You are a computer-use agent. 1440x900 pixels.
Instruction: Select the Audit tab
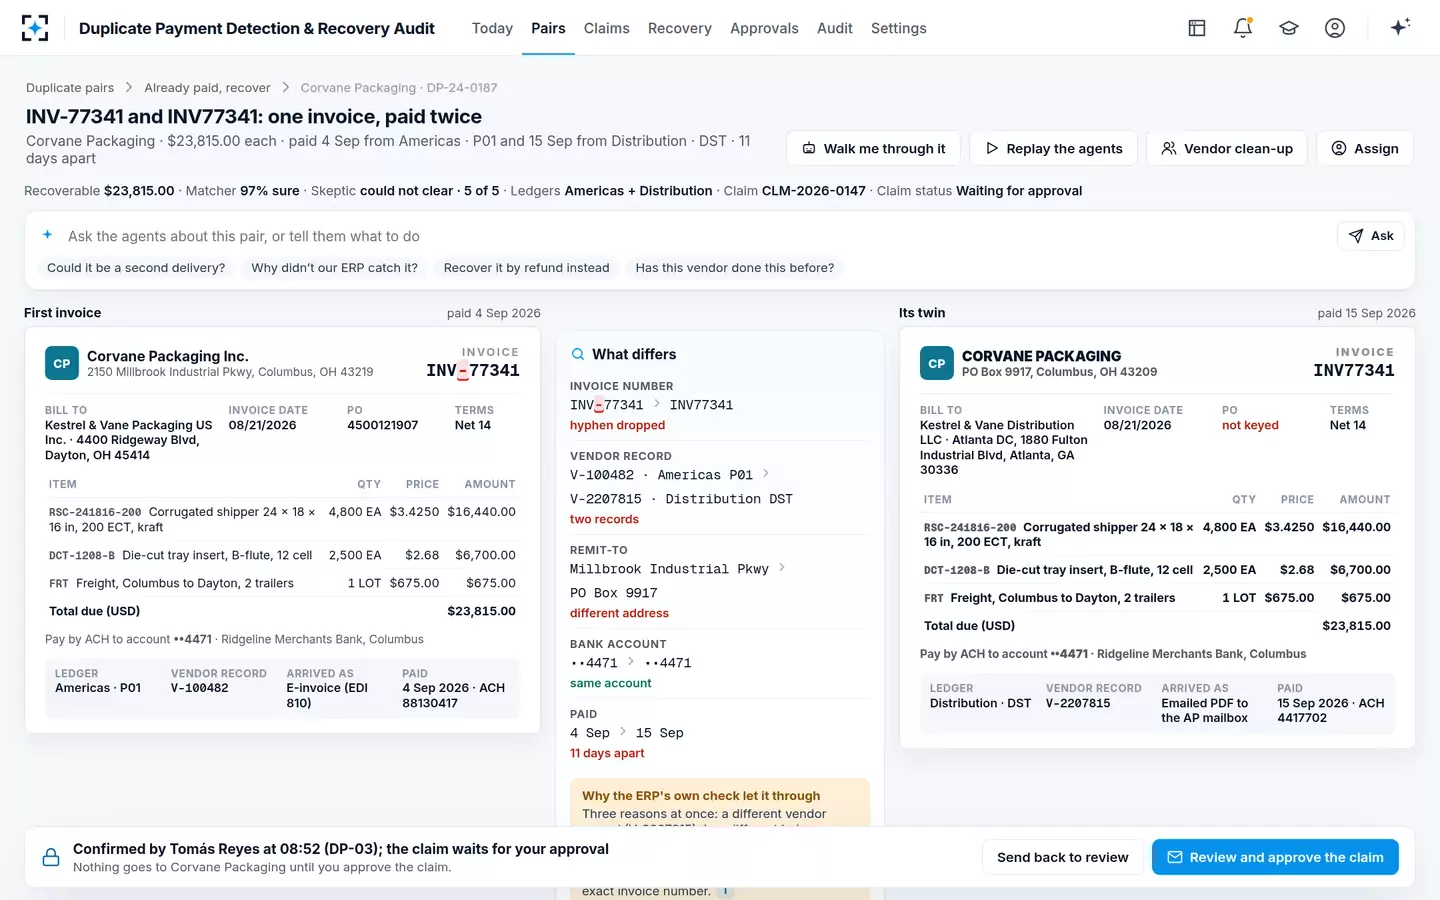835,28
